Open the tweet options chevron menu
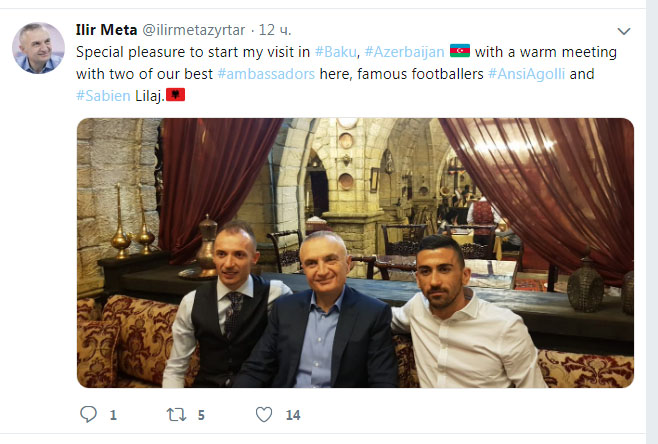Viewport: 658px width, 444px height. (624, 31)
